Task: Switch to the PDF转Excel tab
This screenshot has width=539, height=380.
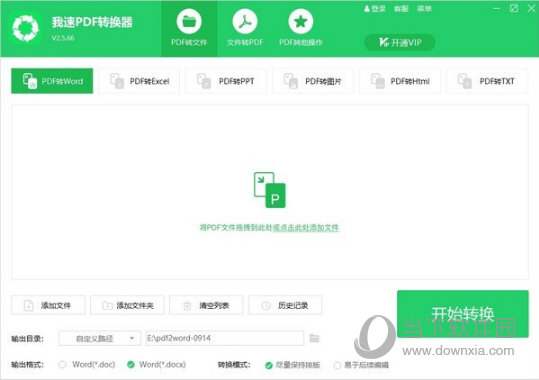Action: (139, 81)
